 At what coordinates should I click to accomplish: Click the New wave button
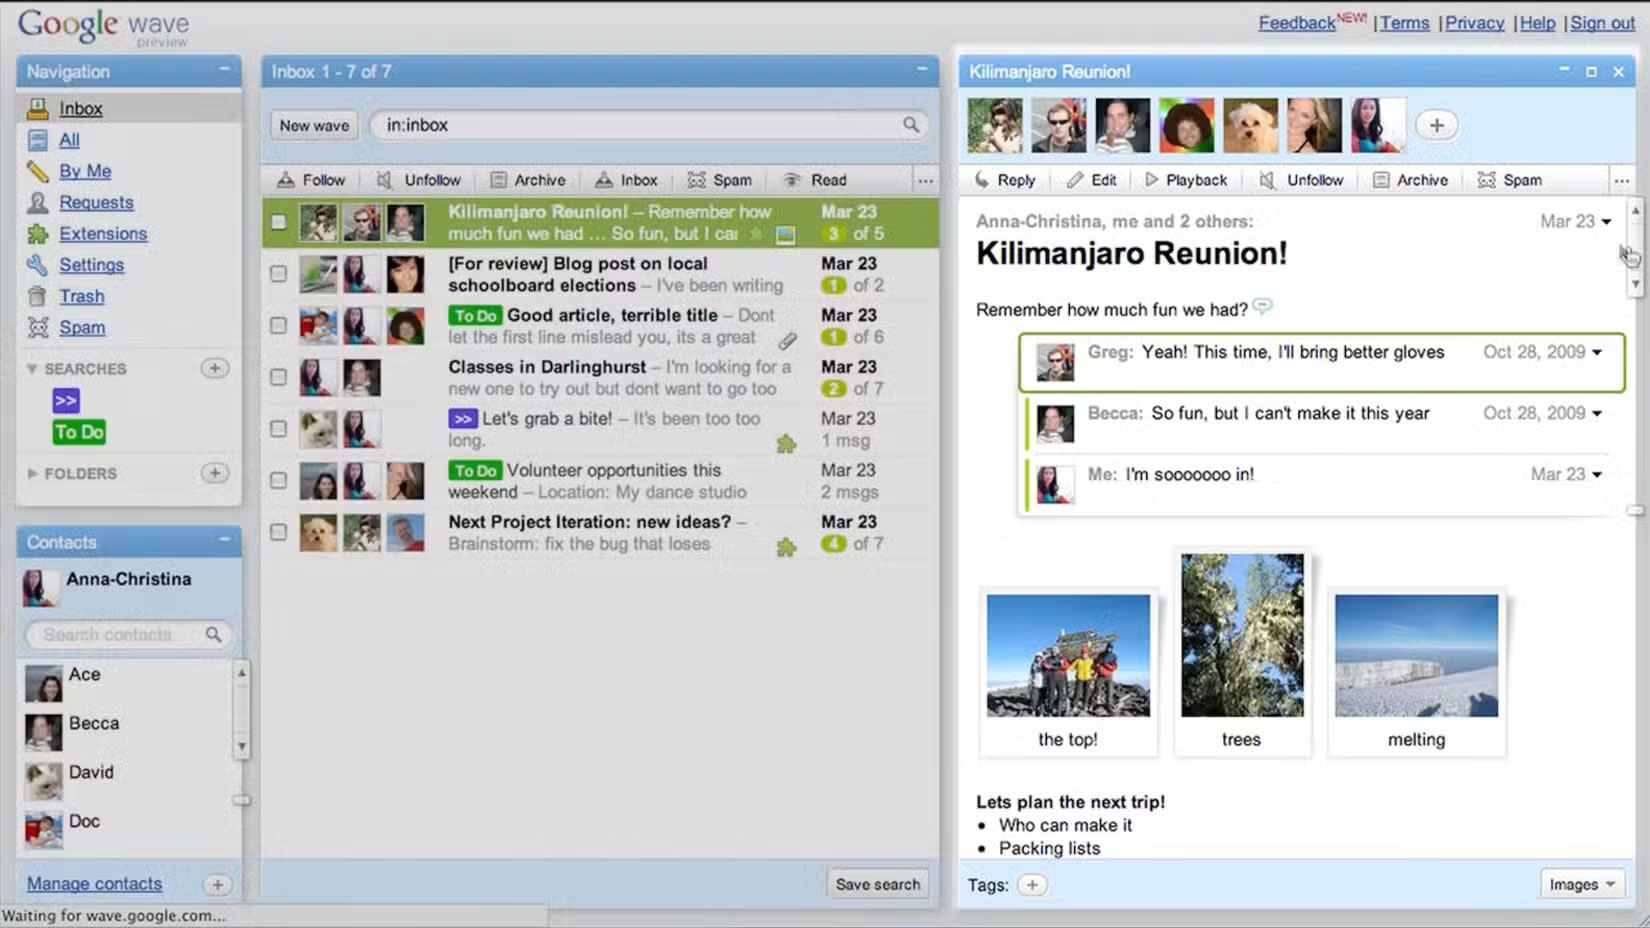(x=314, y=125)
